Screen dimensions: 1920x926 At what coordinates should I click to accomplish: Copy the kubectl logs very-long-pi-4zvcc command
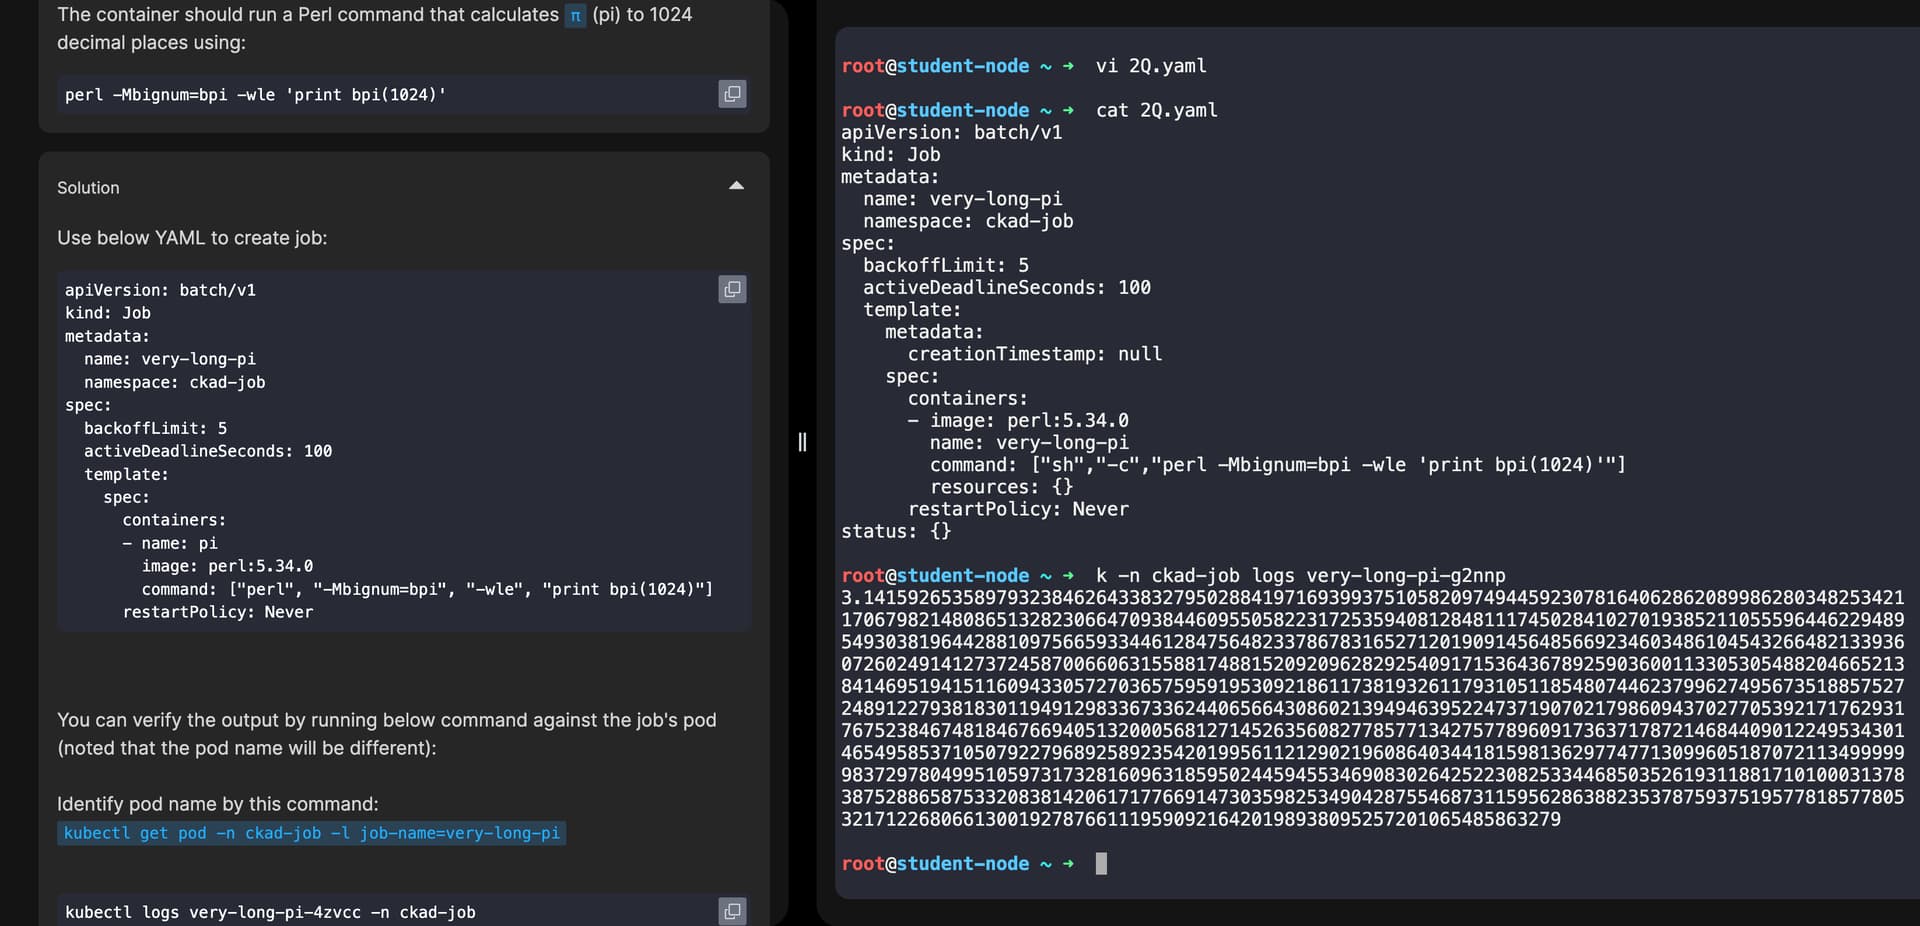click(732, 911)
